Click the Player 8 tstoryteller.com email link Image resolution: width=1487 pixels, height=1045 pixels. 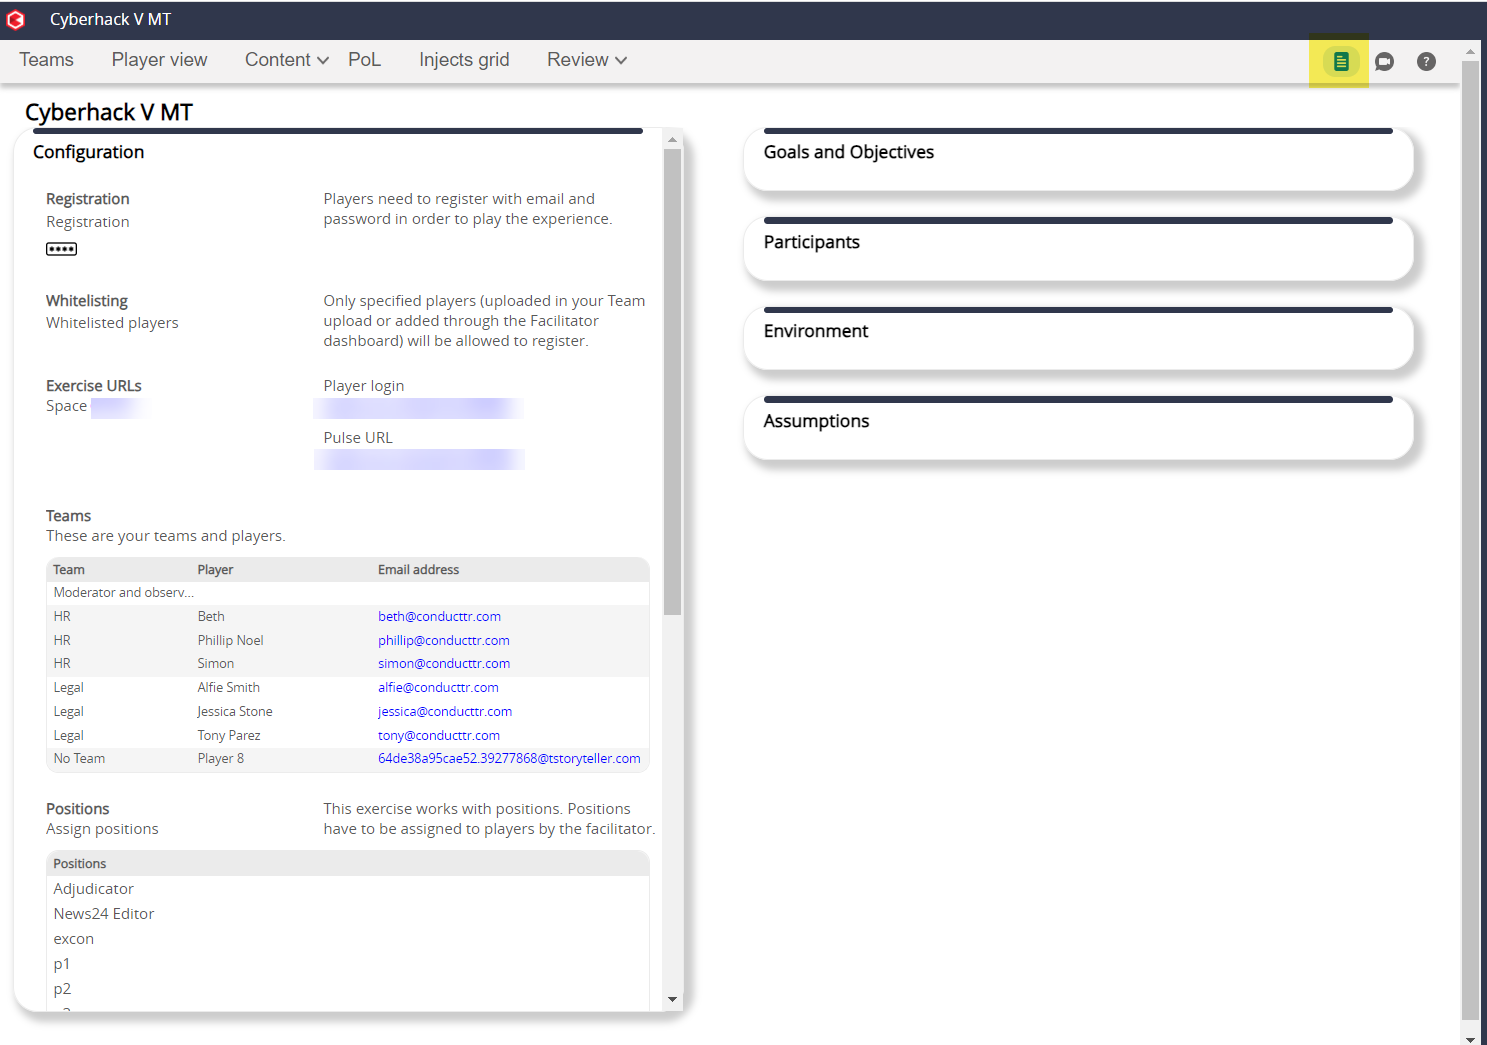[x=508, y=759]
